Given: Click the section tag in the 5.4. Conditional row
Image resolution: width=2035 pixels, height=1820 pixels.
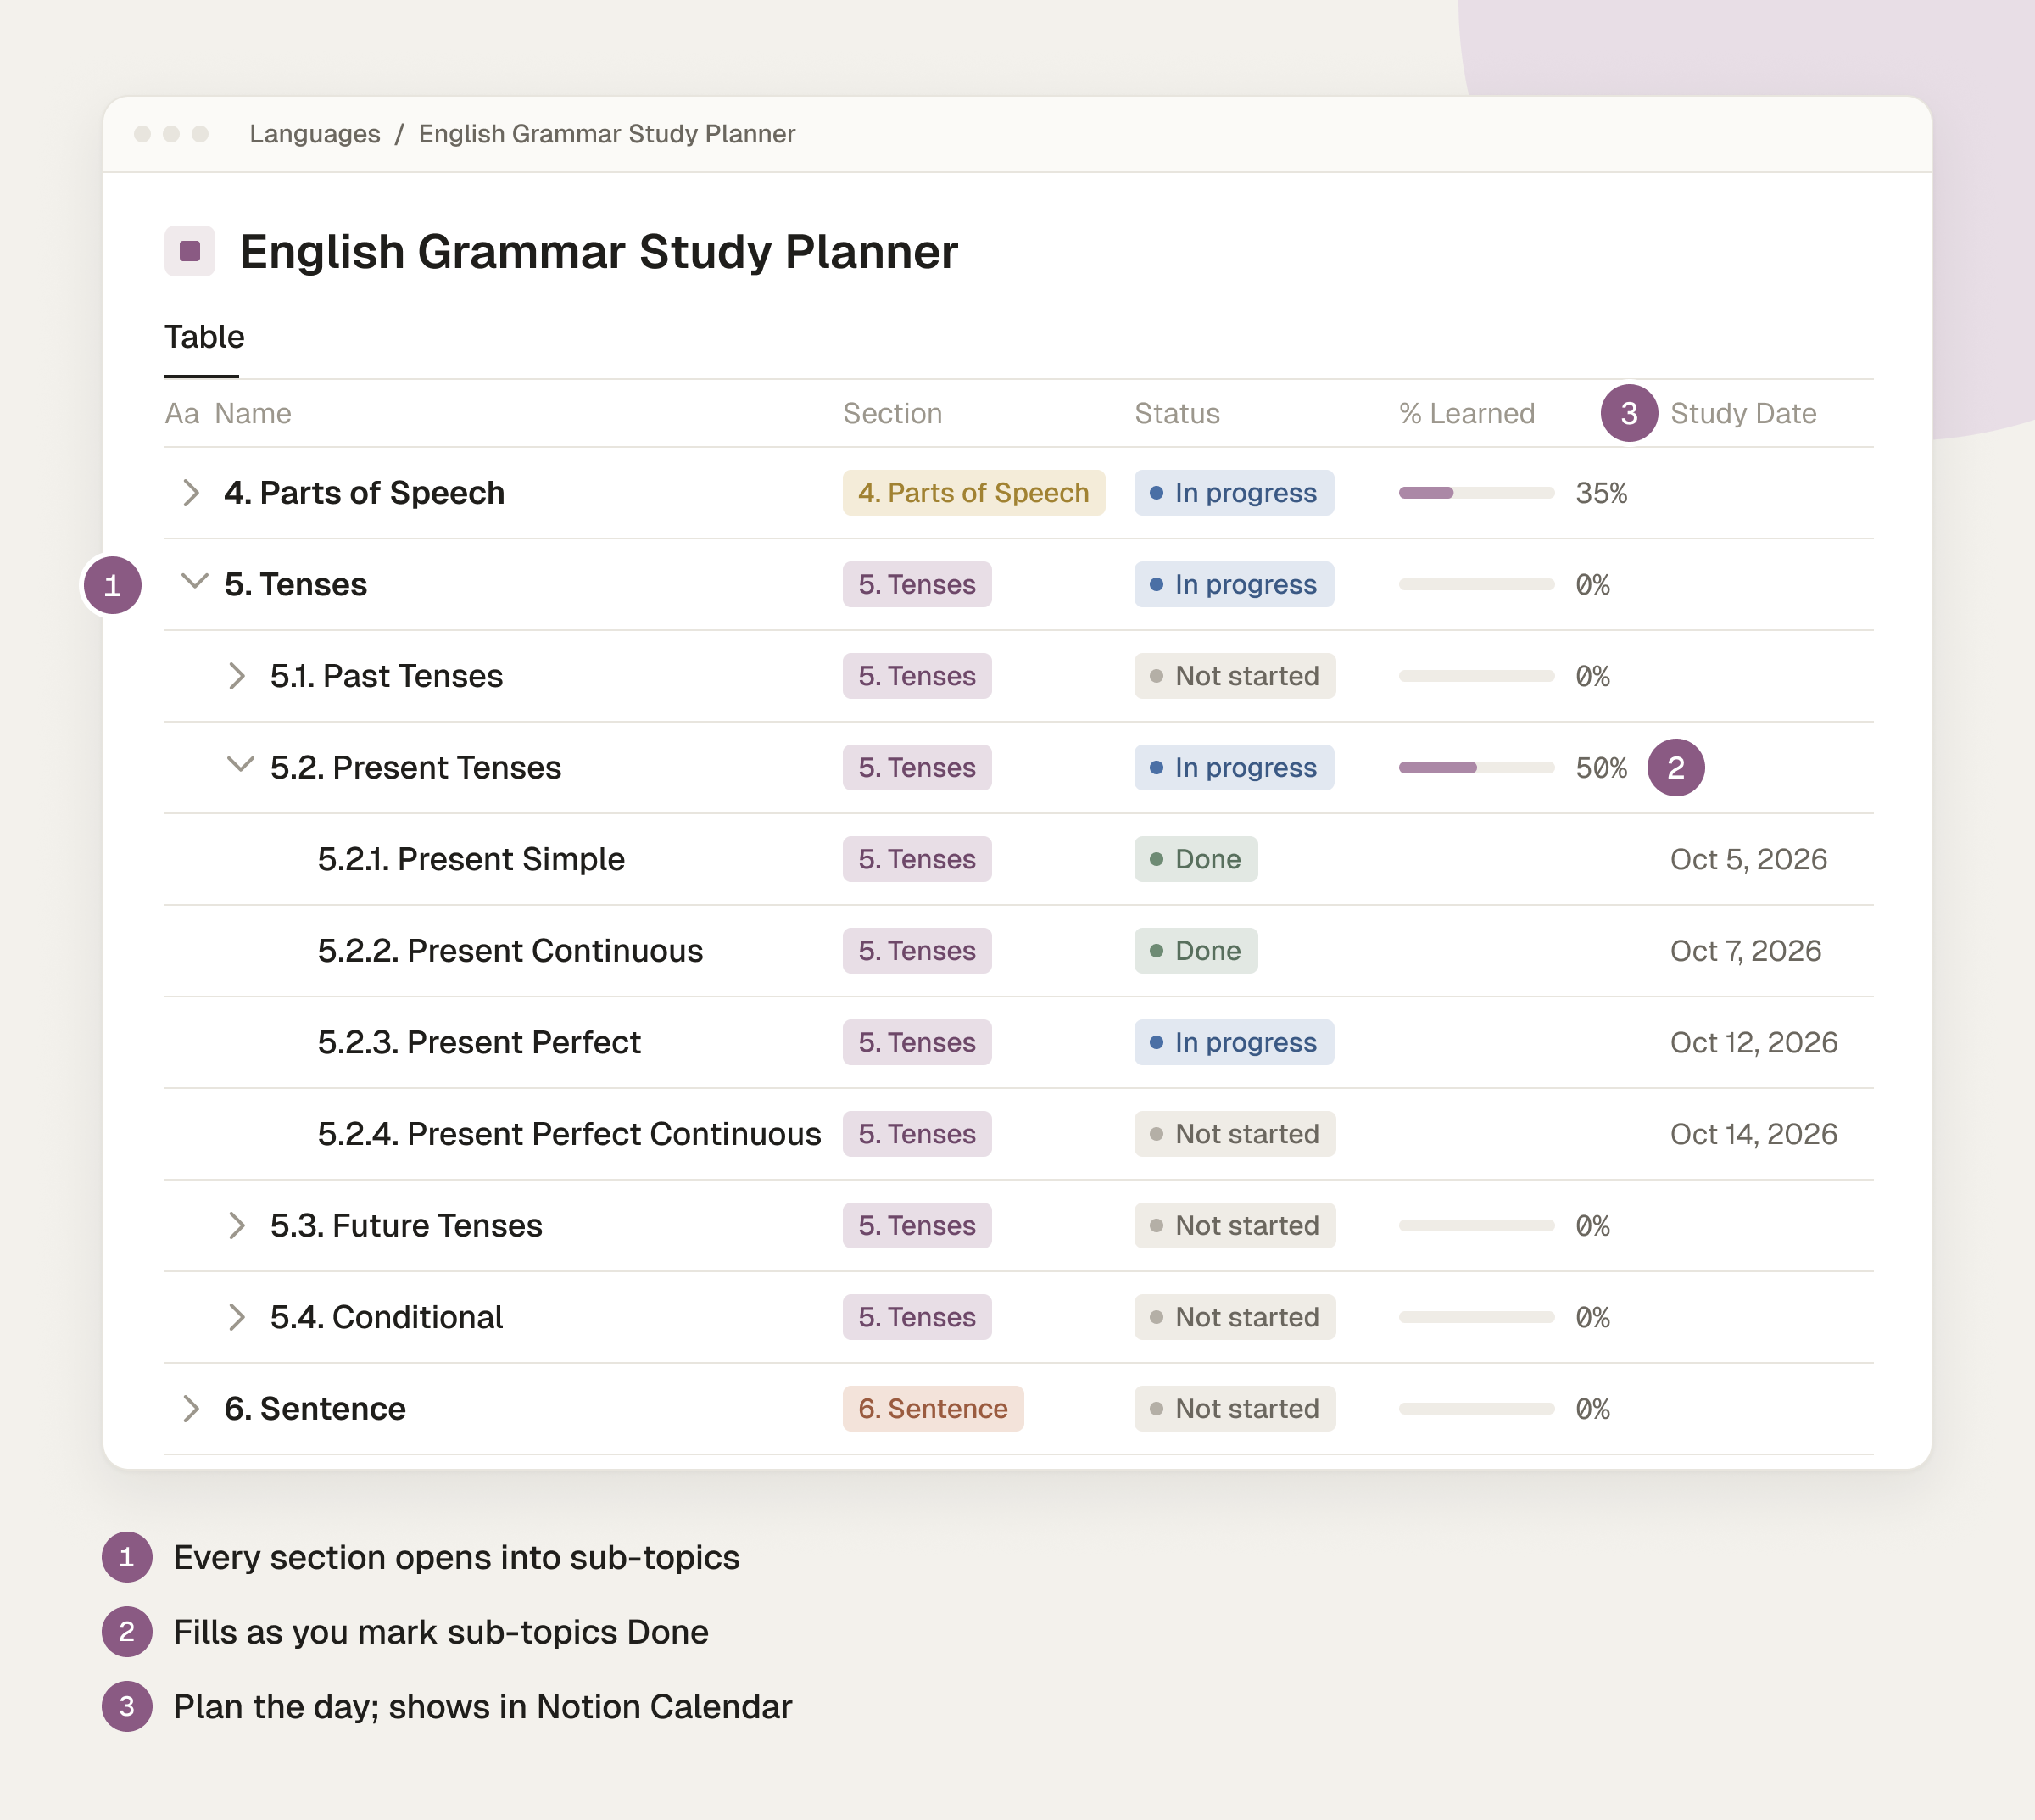Looking at the screenshot, I should pyautogui.click(x=917, y=1317).
